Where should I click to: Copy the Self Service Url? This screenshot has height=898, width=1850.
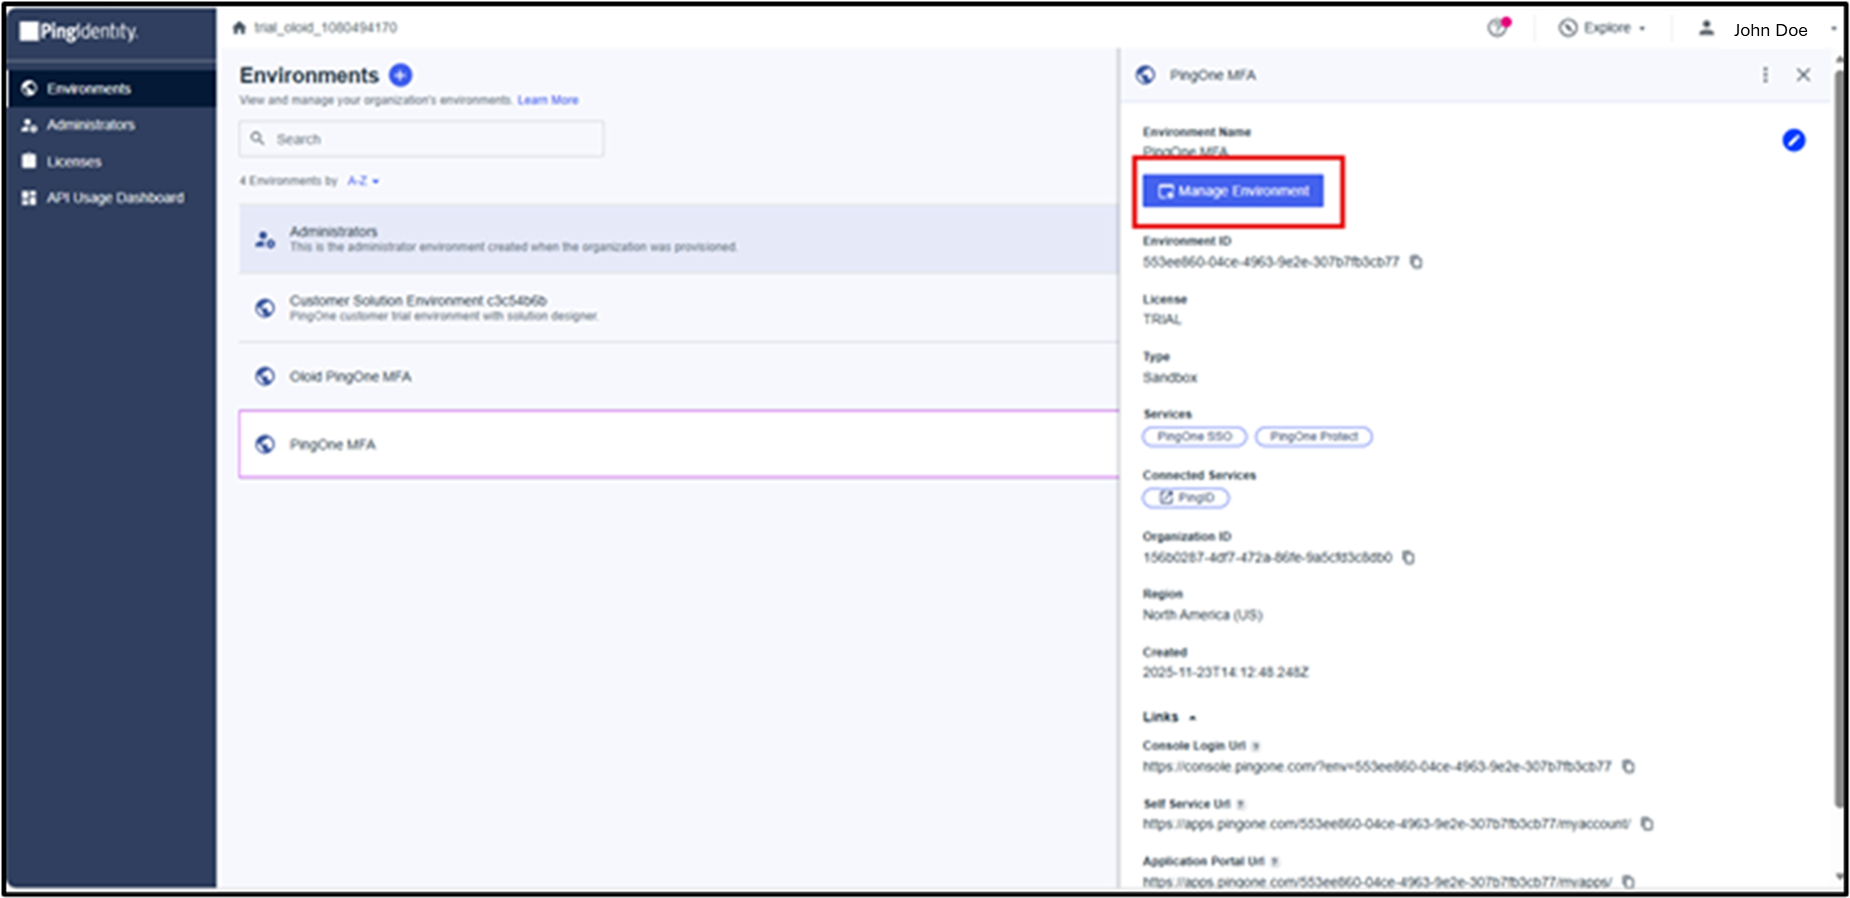(1647, 824)
